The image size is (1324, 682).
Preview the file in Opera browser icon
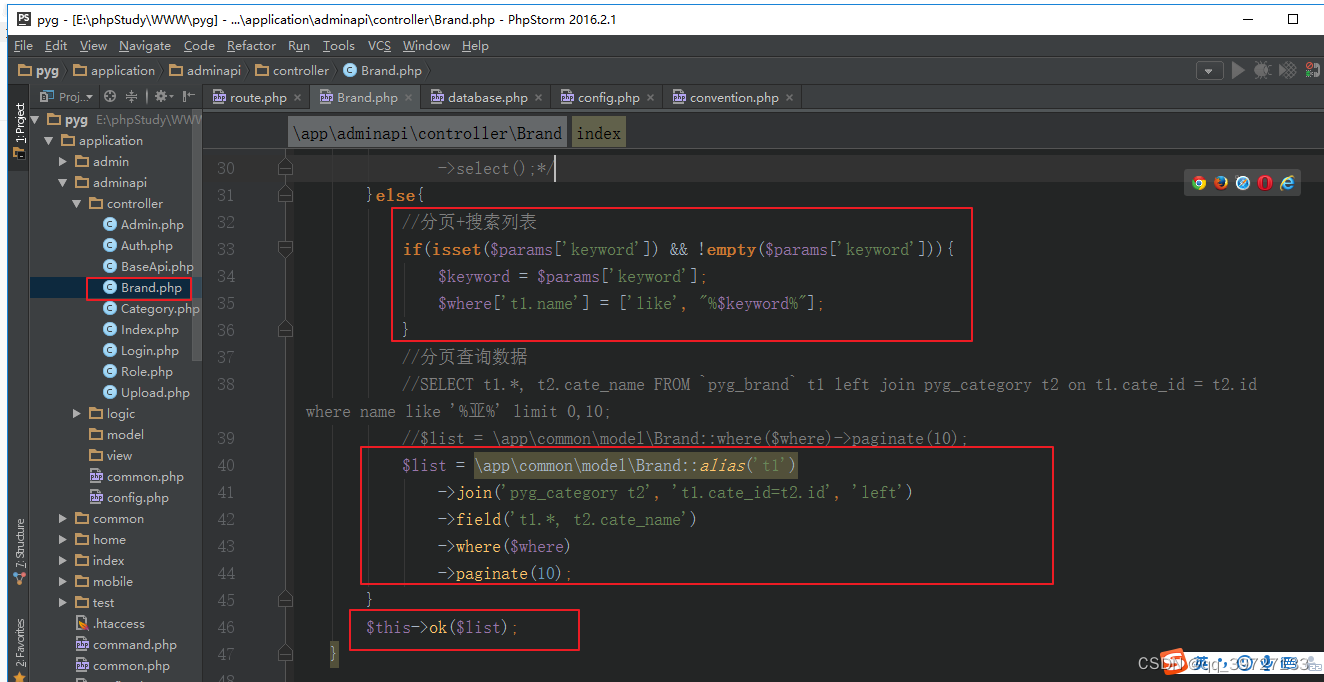coord(1265,182)
